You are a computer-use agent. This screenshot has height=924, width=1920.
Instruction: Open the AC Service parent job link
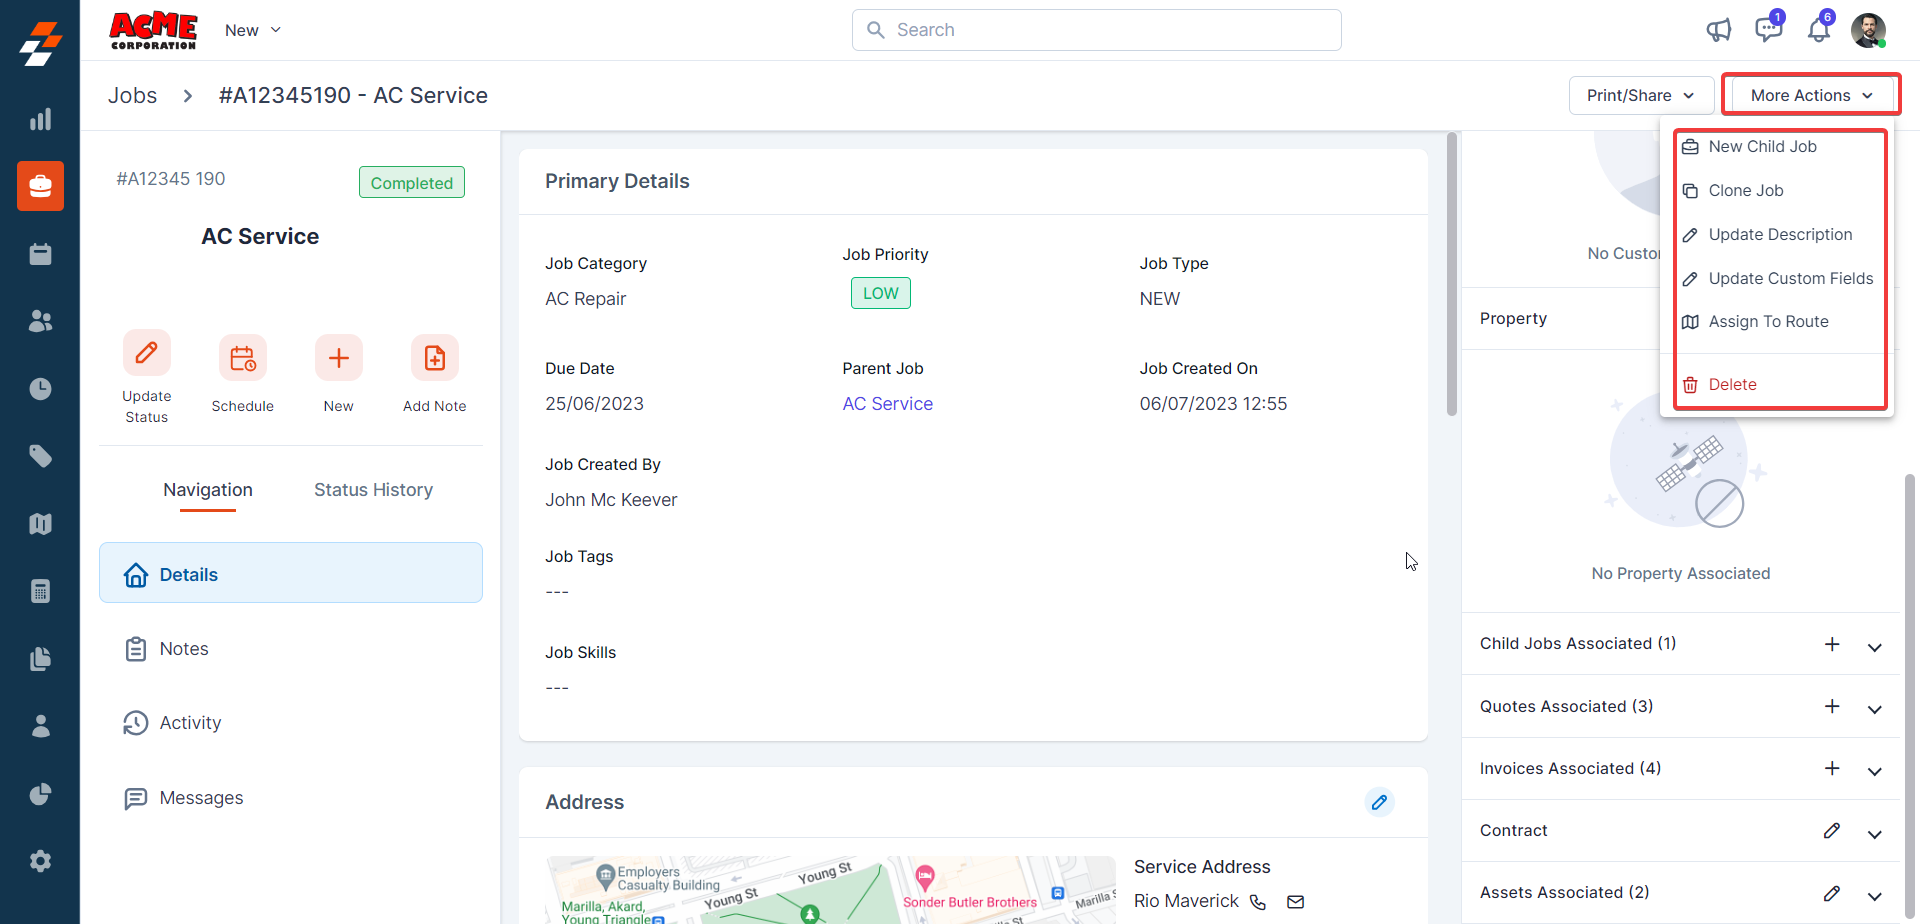pyautogui.click(x=887, y=404)
